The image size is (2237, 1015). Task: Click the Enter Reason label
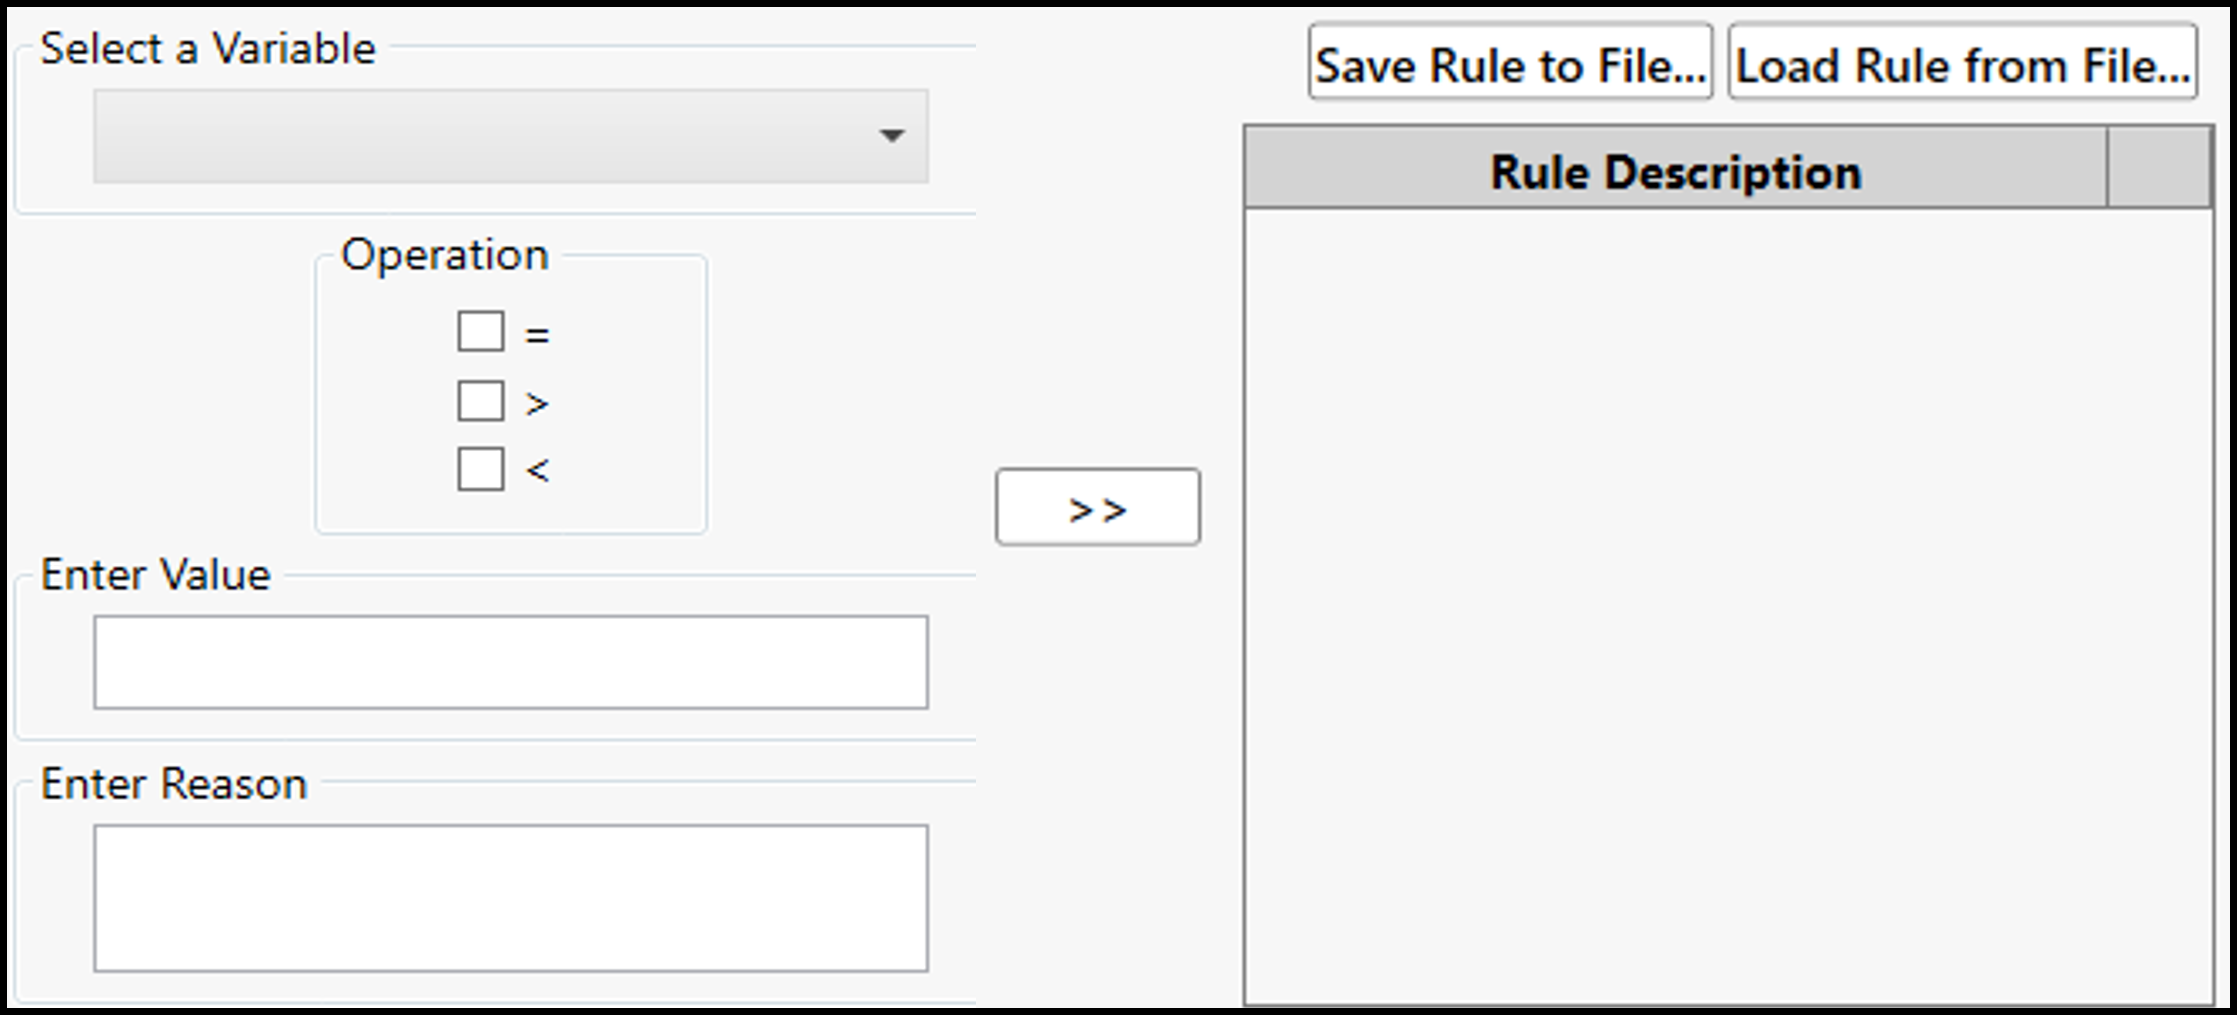[x=174, y=784]
